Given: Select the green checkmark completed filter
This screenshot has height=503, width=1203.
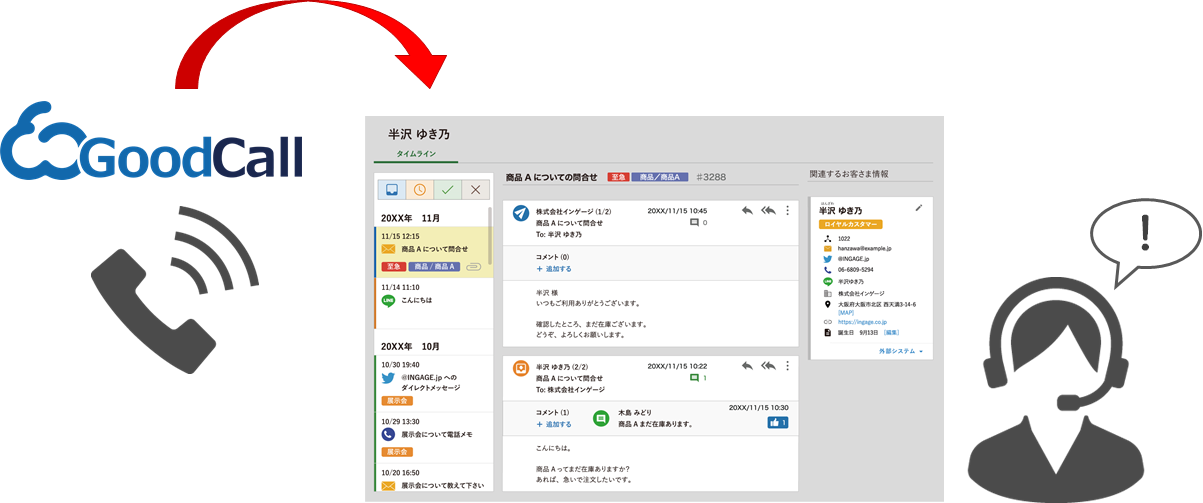Looking at the screenshot, I should point(448,190).
